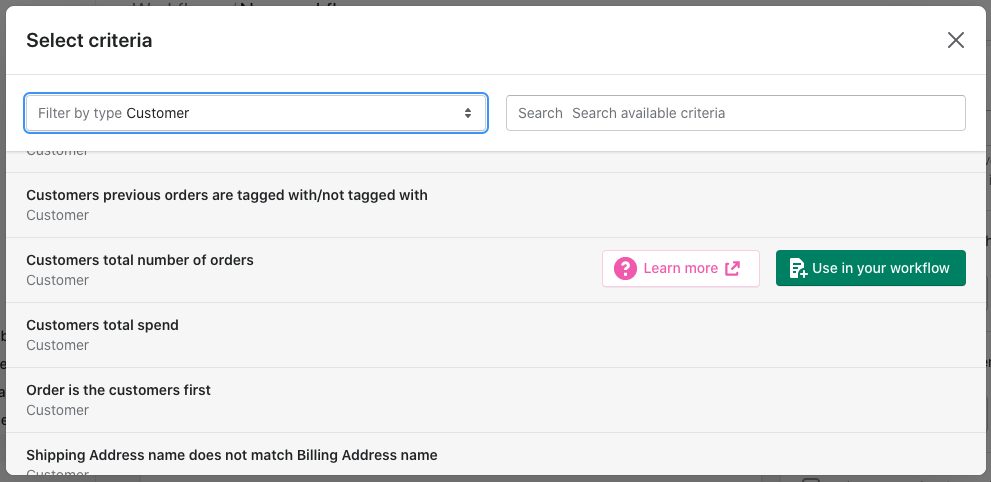Click the Select criteria dialog title
The width and height of the screenshot is (991, 482).
89,40
